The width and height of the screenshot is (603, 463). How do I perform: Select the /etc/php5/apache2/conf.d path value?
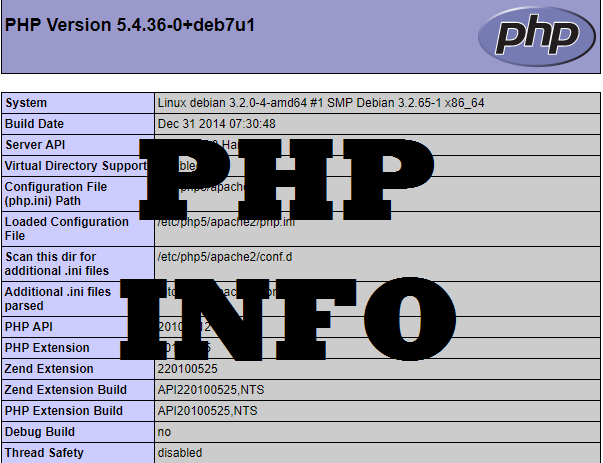coord(225,257)
